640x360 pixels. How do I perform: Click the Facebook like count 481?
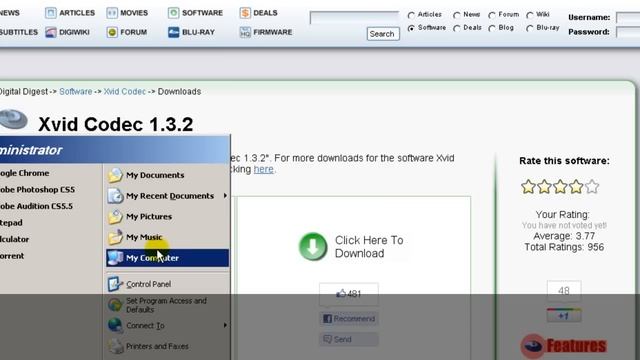point(349,294)
